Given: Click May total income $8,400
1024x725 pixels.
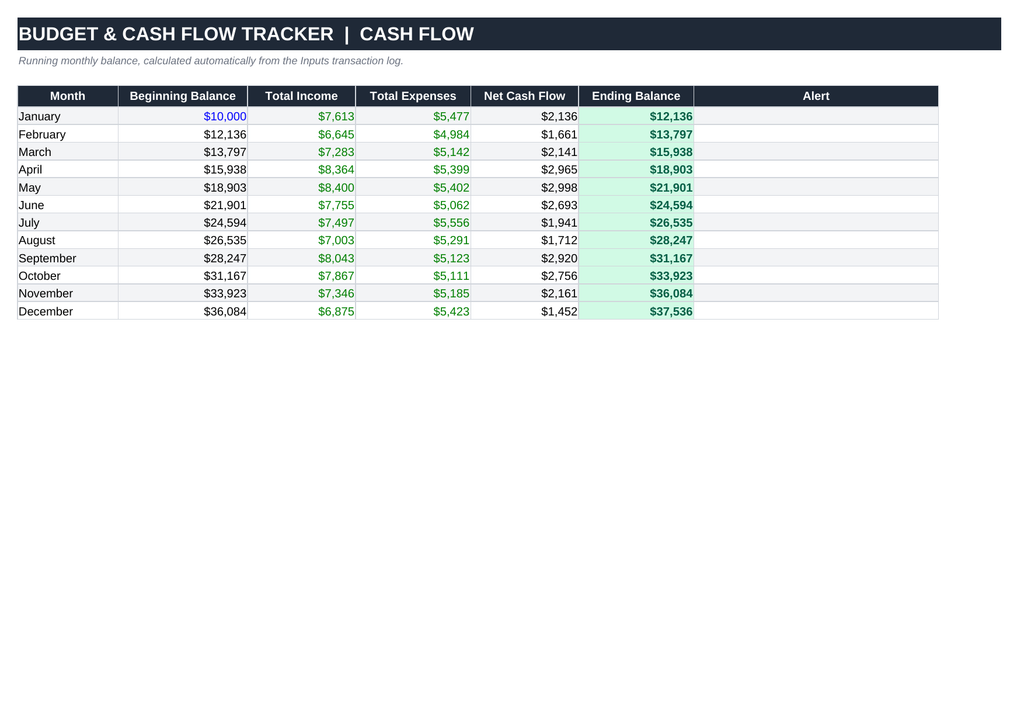Looking at the screenshot, I should [x=302, y=187].
